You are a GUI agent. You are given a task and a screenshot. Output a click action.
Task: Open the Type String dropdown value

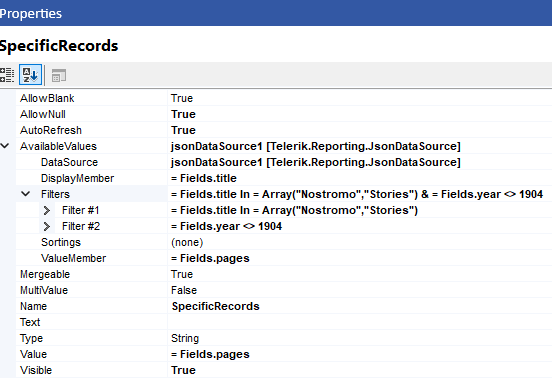click(x=359, y=338)
